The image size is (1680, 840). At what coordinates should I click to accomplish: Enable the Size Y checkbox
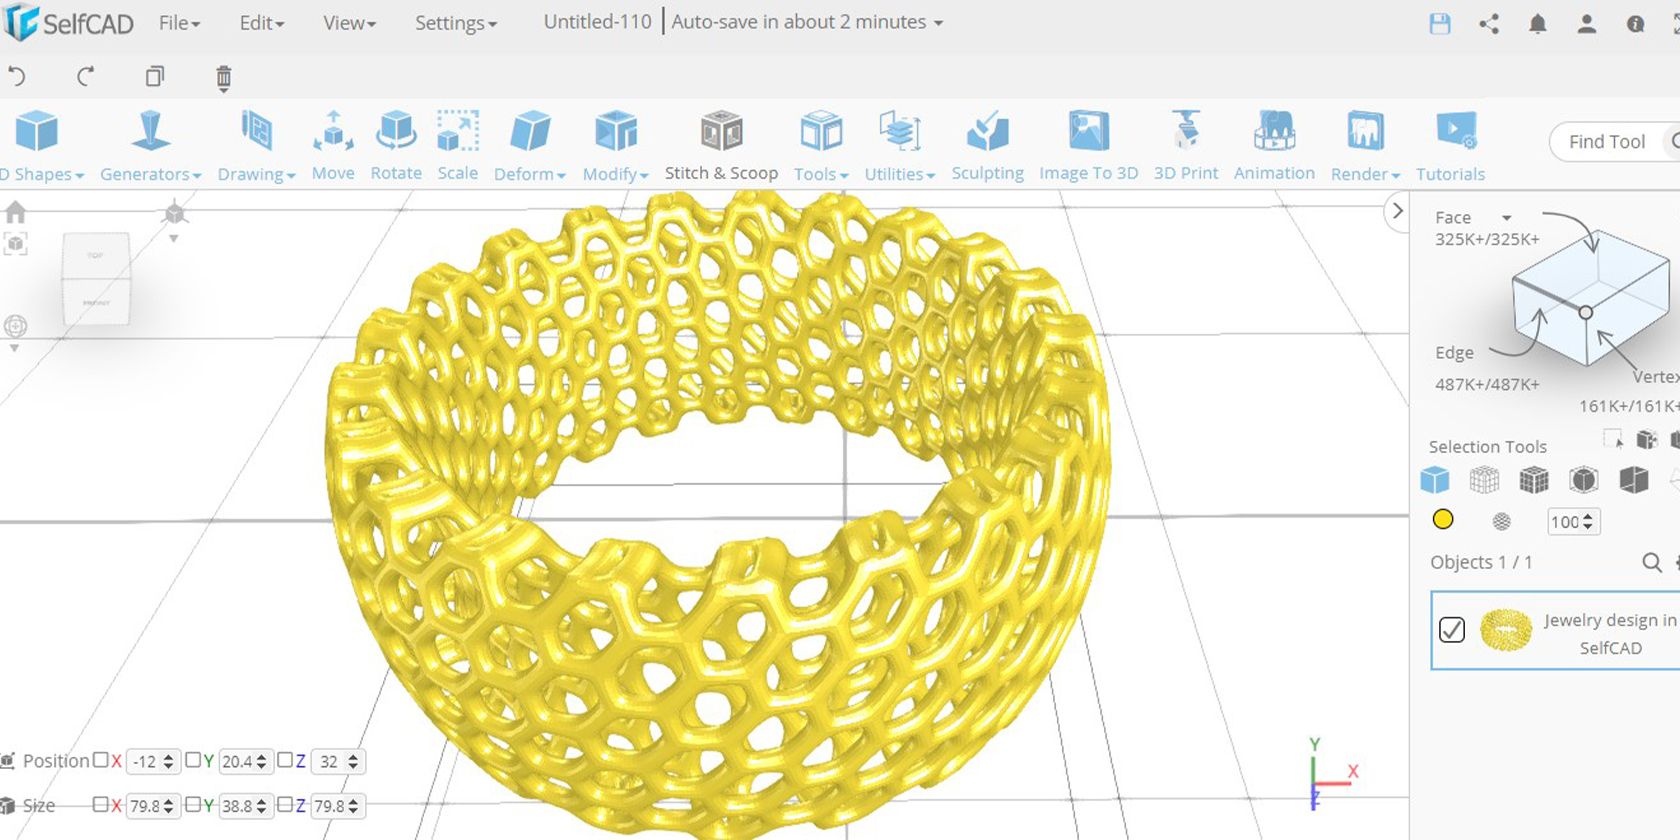pos(193,804)
